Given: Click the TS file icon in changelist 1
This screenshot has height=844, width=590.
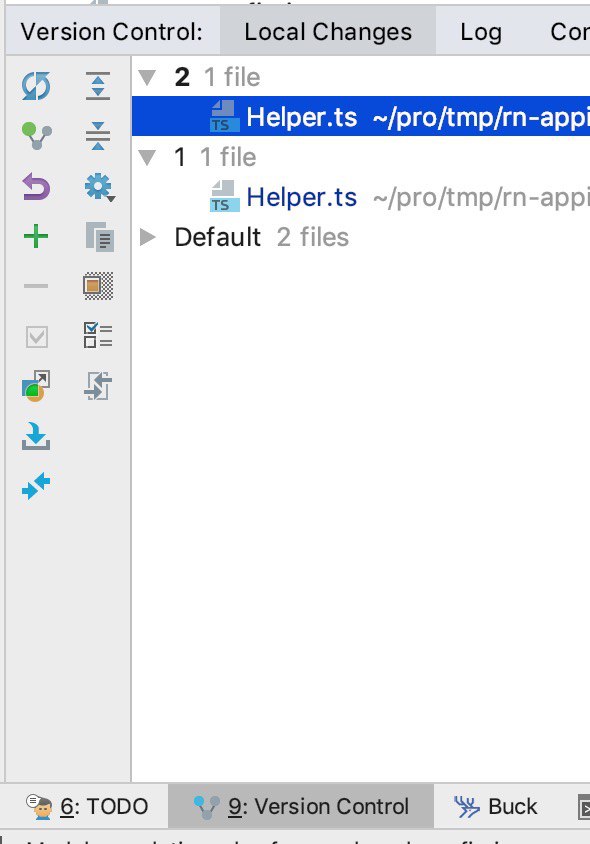Looking at the screenshot, I should [x=224, y=196].
